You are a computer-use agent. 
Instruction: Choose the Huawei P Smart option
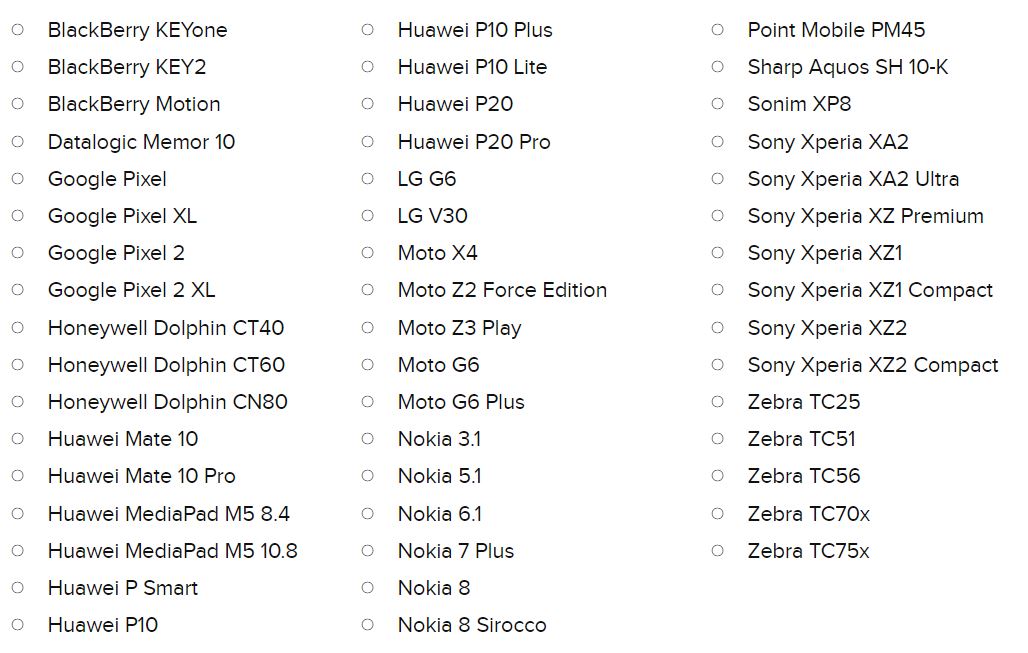click(18, 588)
